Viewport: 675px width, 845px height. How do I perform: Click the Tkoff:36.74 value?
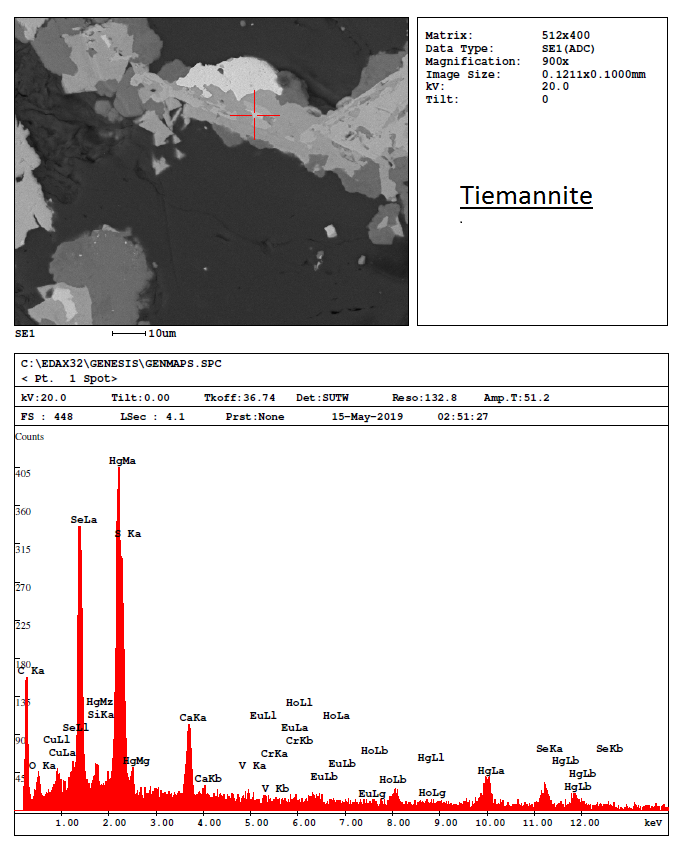239,398
